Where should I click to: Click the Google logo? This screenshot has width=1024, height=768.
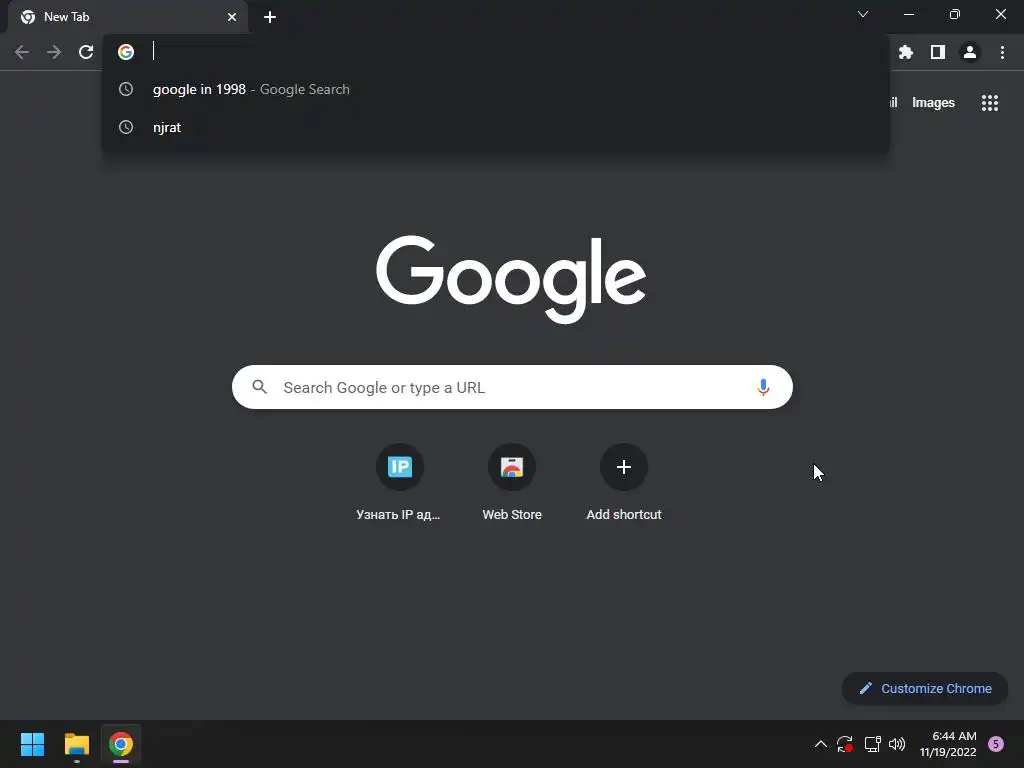point(511,280)
